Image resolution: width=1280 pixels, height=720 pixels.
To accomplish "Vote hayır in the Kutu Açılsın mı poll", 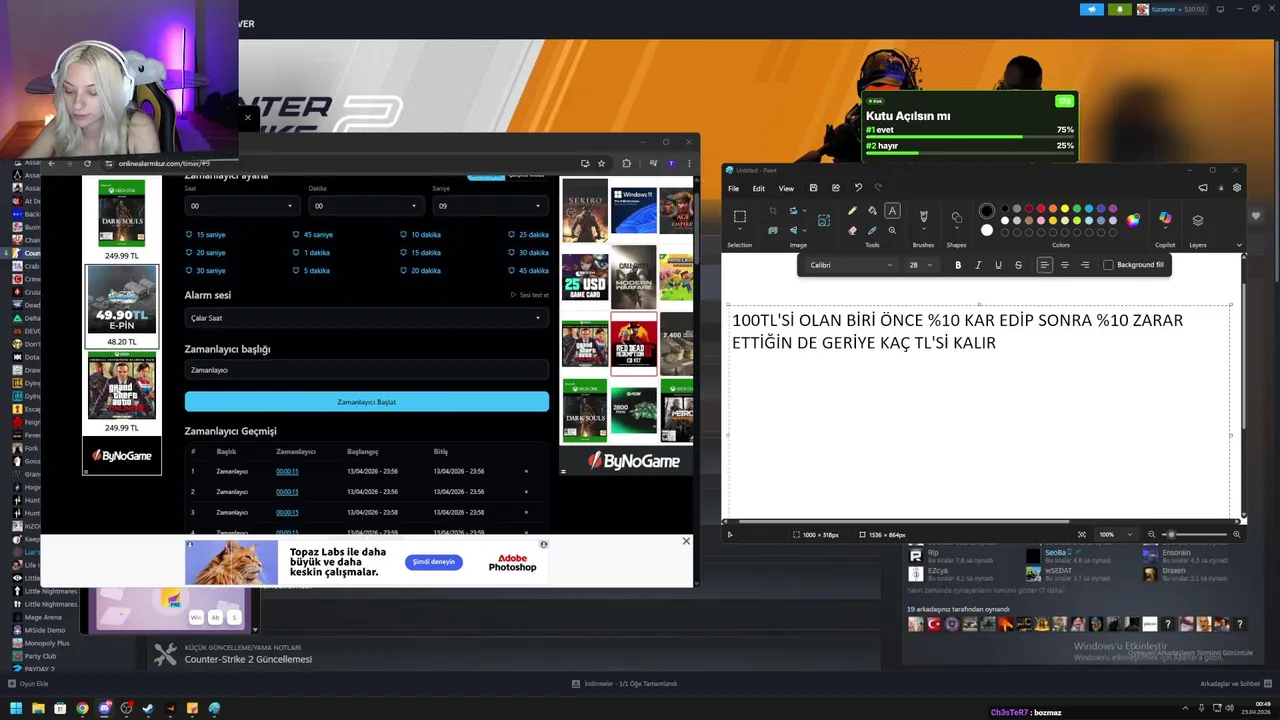I will (970, 146).
